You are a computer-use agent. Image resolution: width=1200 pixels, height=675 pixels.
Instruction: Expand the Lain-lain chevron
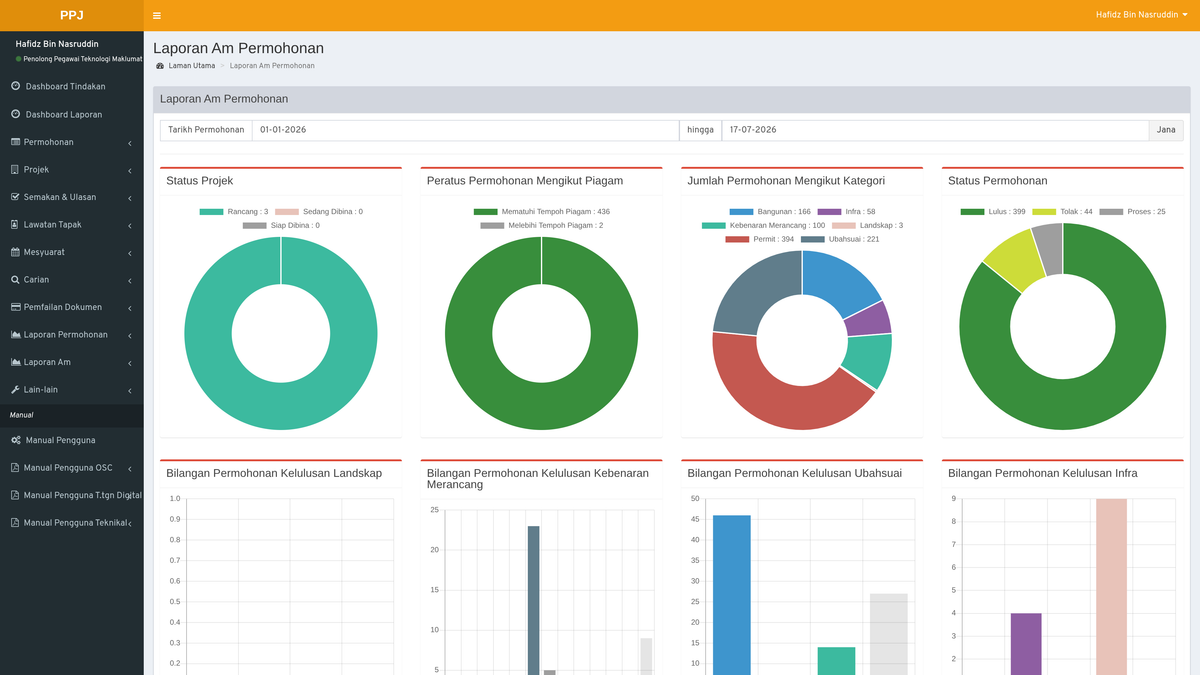130,390
